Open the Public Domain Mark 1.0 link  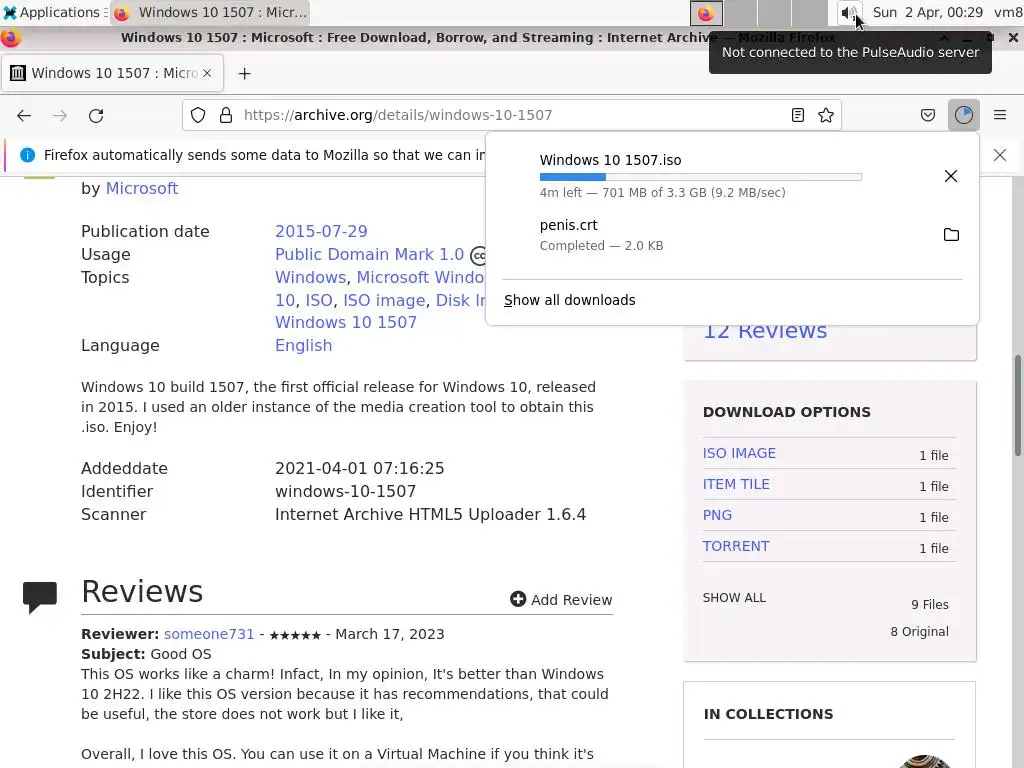click(369, 254)
